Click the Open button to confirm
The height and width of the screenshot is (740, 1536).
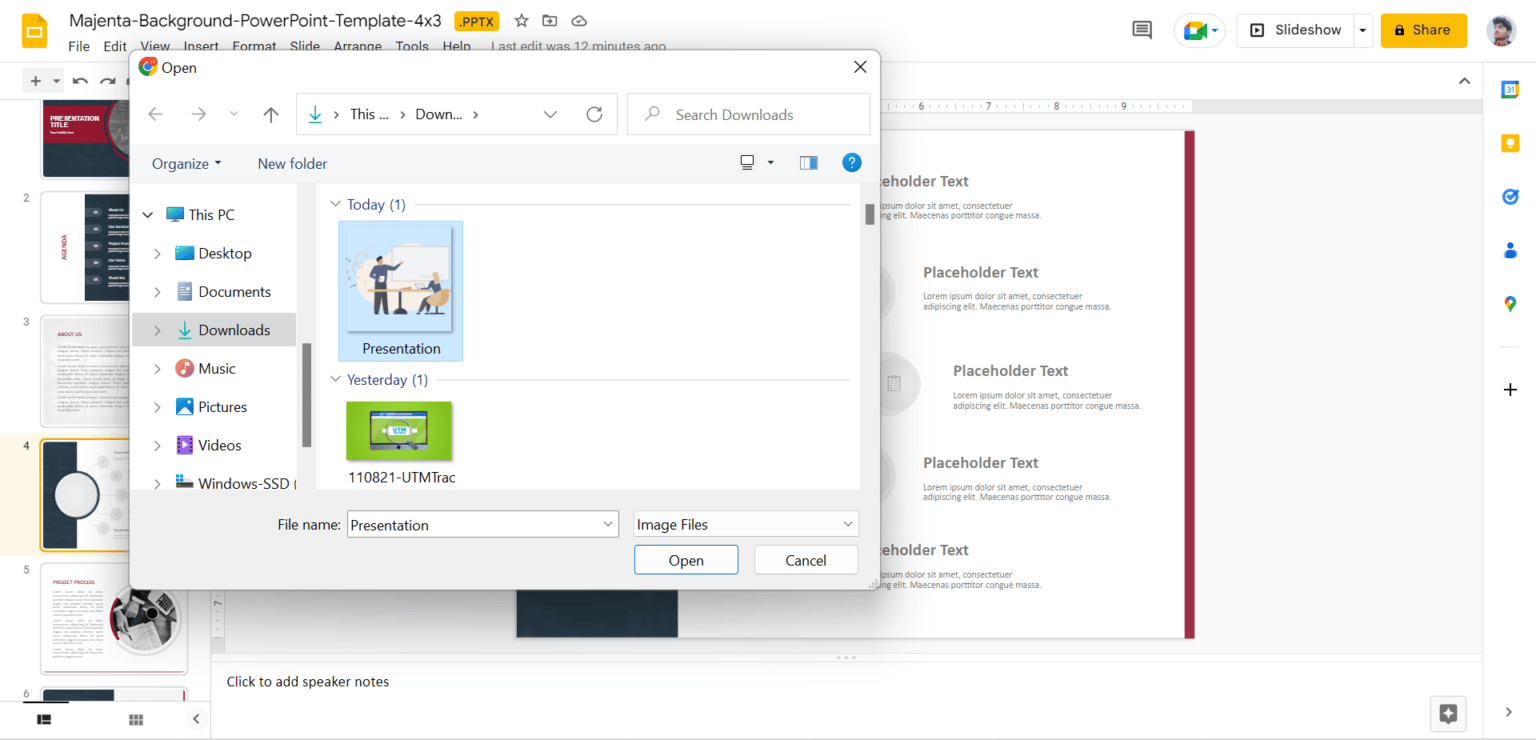[x=686, y=559]
